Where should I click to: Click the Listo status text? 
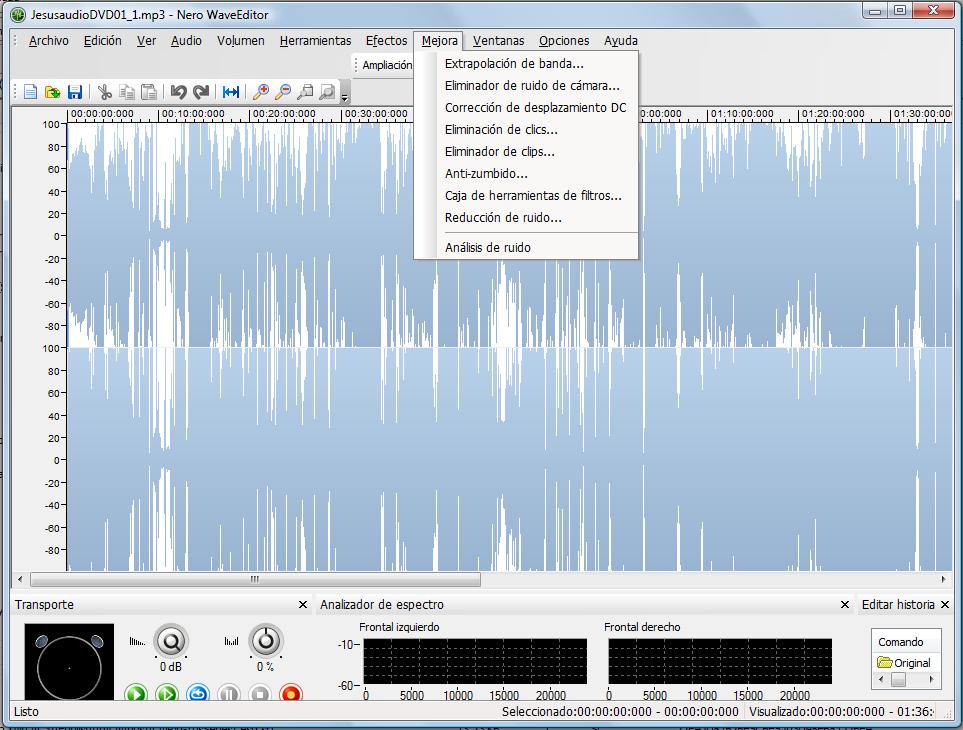click(x=26, y=712)
